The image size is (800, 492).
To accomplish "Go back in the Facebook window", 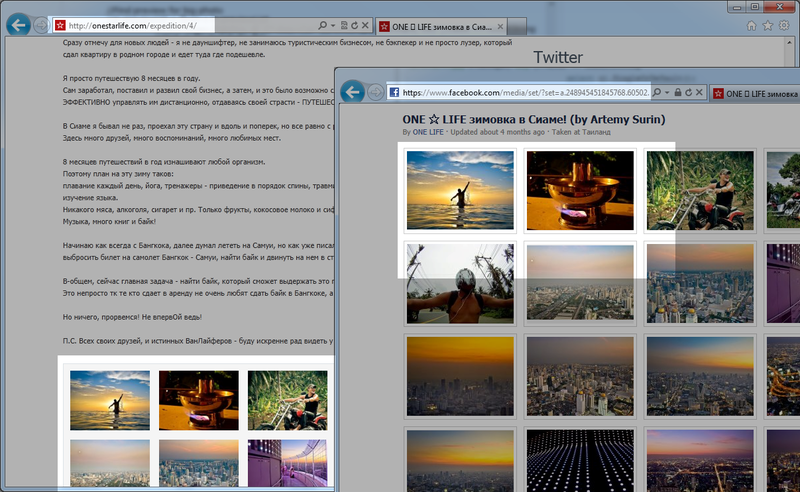I will 353,92.
